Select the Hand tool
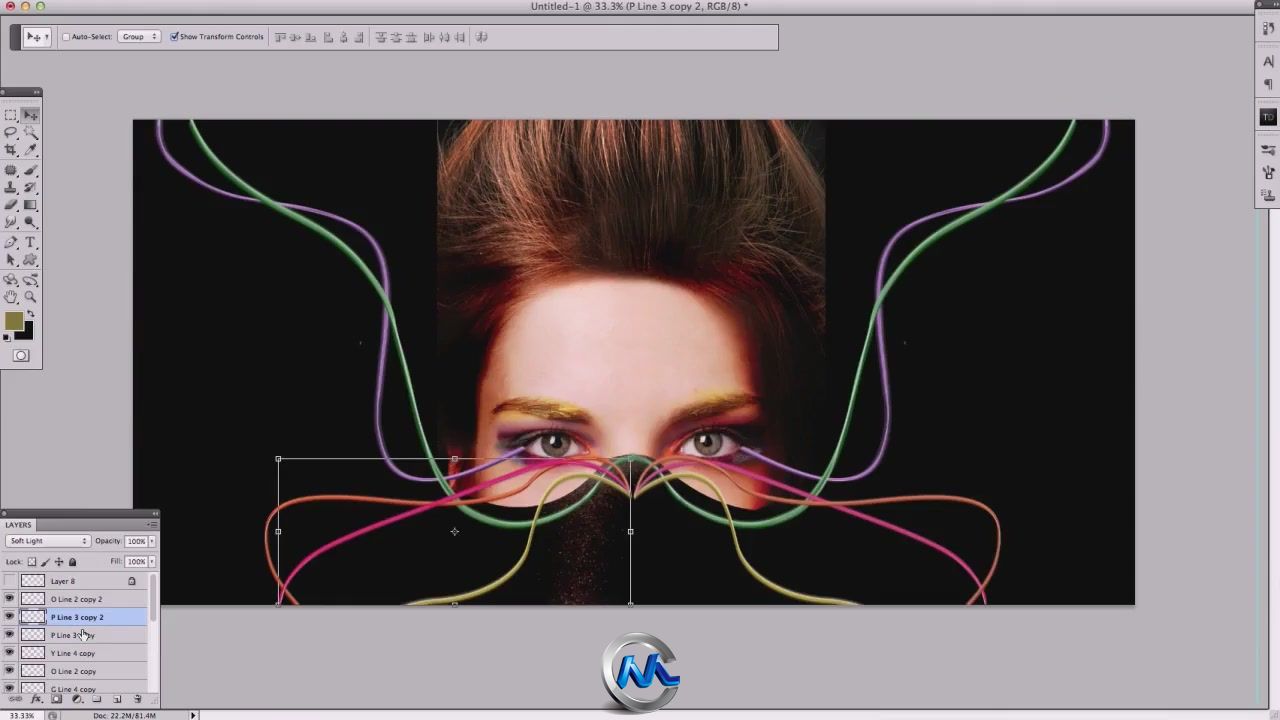This screenshot has height=720, width=1280. [11, 297]
